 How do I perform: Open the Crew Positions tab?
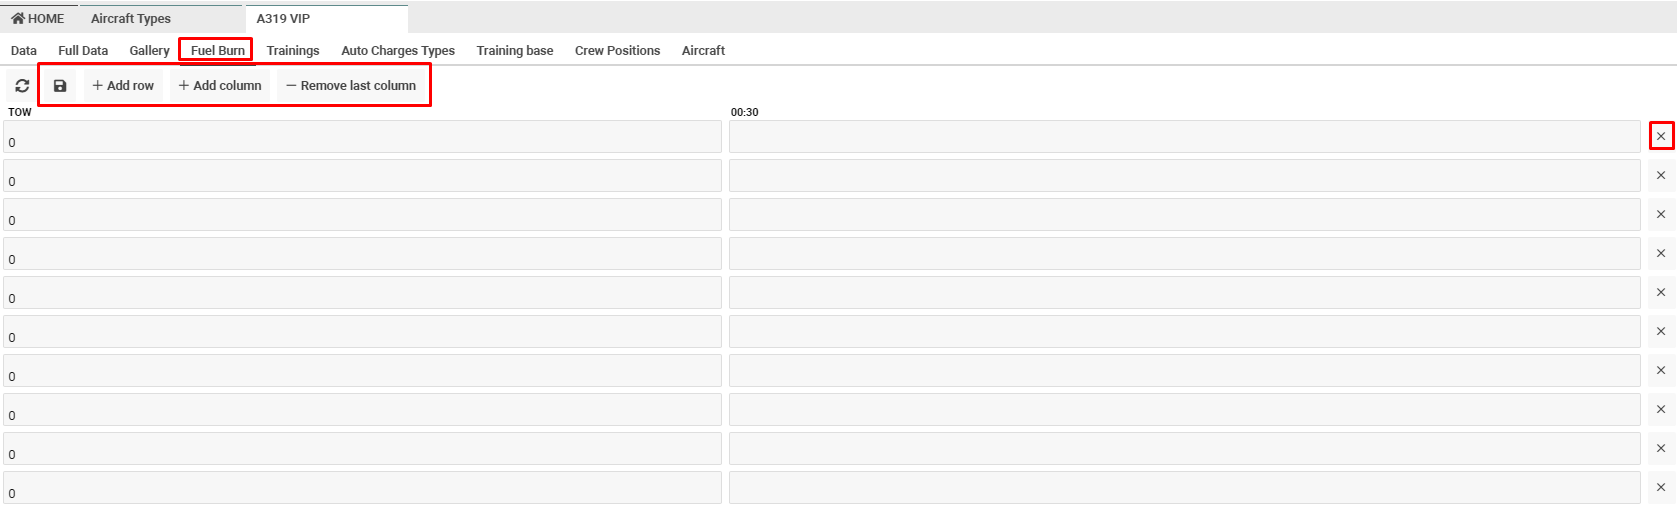[617, 51]
